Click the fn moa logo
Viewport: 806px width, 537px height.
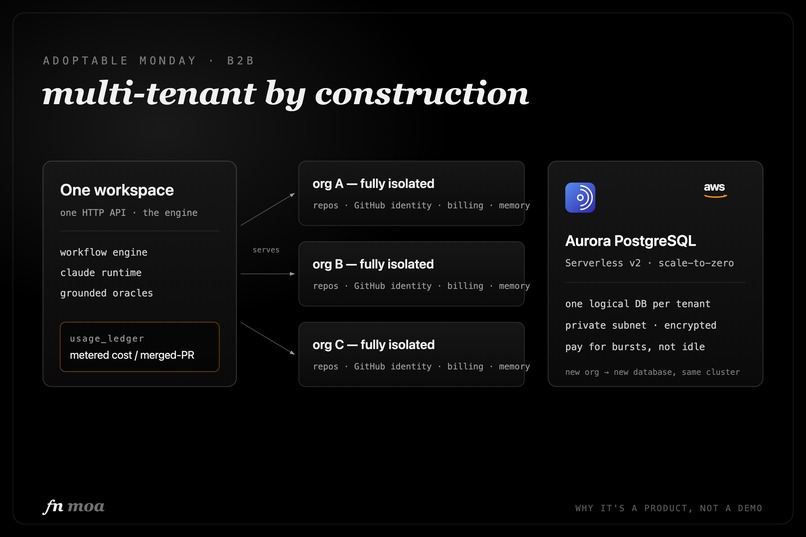point(74,507)
